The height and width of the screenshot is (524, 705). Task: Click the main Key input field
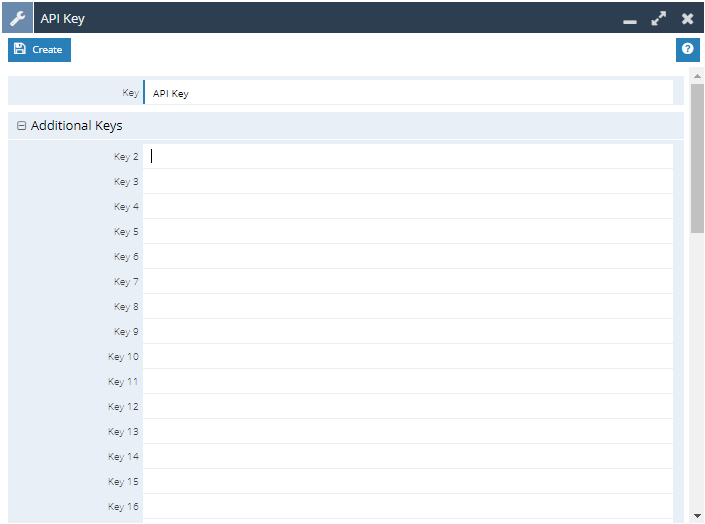tap(408, 93)
